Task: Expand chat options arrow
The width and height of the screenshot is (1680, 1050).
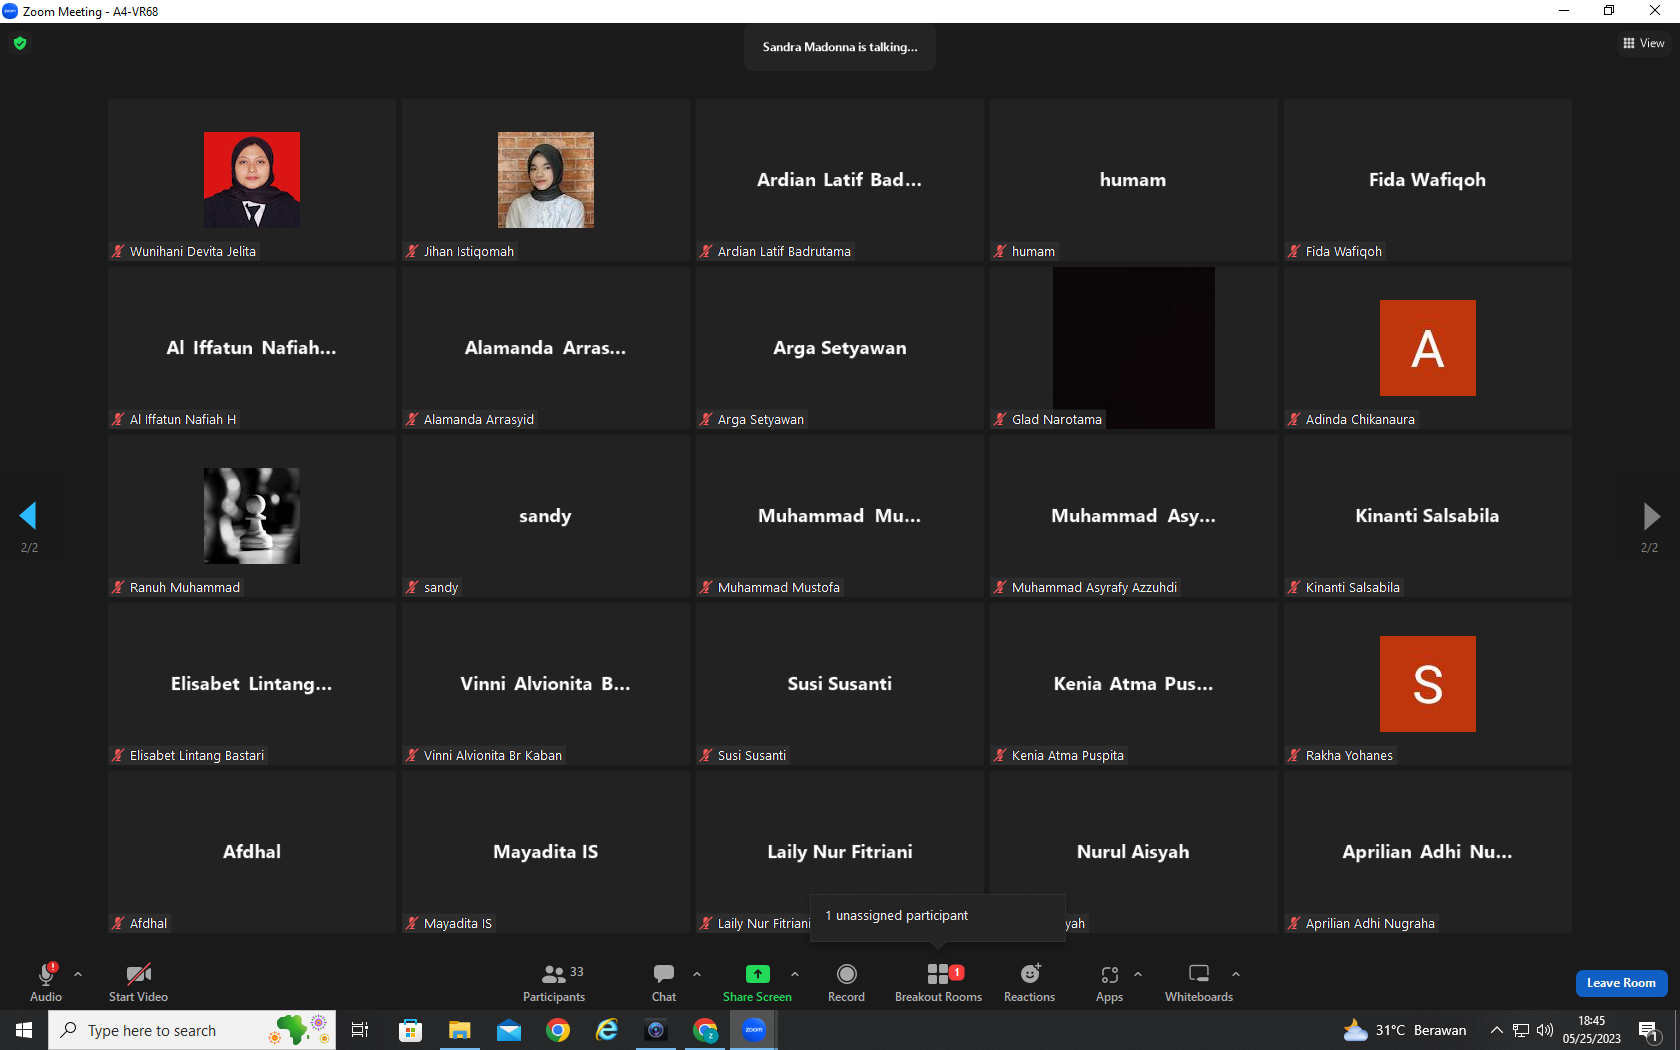Action: [697, 973]
